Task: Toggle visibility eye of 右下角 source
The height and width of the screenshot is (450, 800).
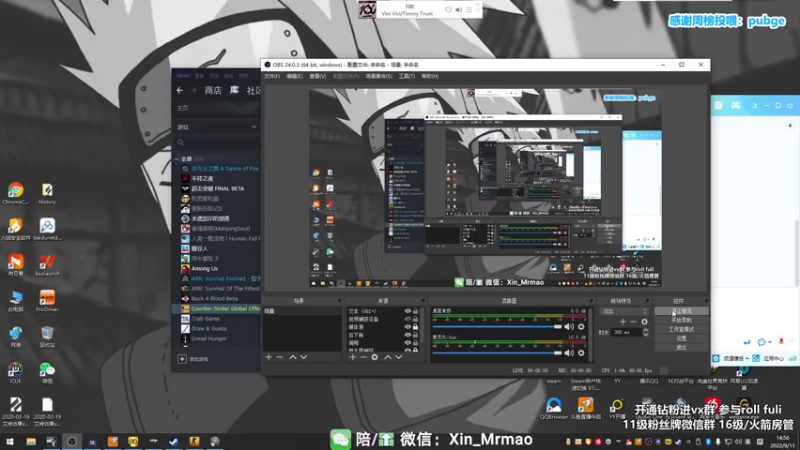Action: point(408,335)
